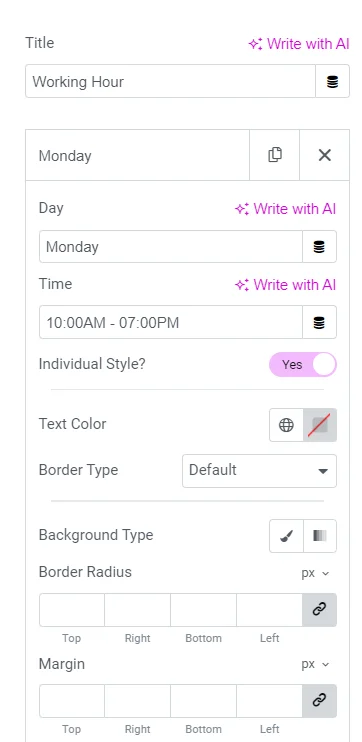362x742 pixels.
Task: Click dynamic tags icon in Title field
Action: point(332,81)
